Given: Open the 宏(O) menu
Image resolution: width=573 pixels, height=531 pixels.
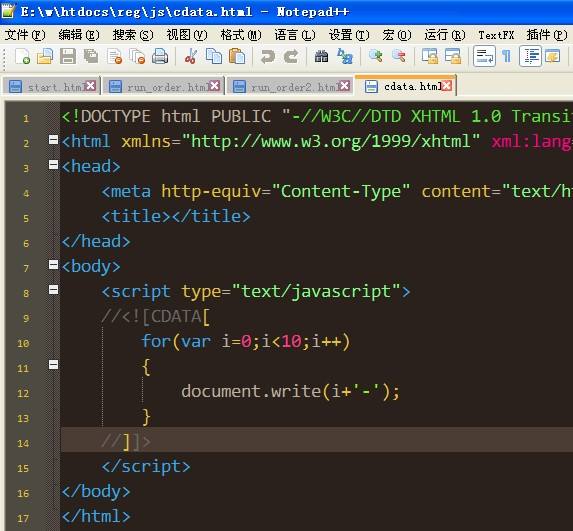Looking at the screenshot, I should (396, 35).
